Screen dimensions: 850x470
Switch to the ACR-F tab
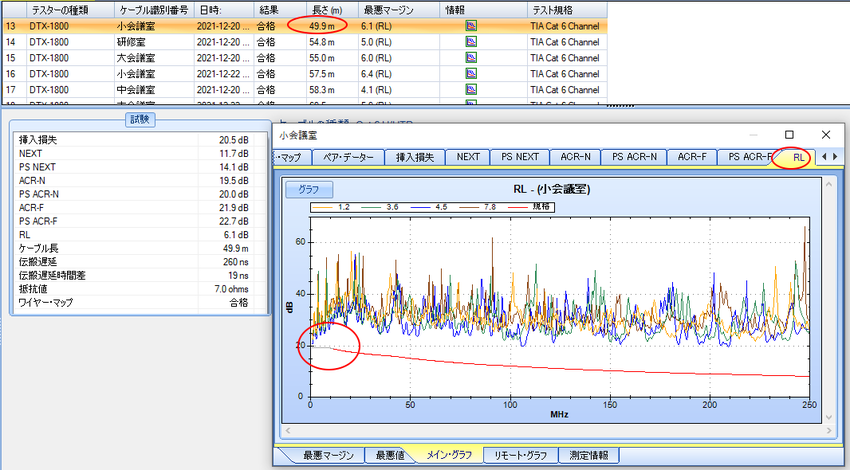coord(692,157)
